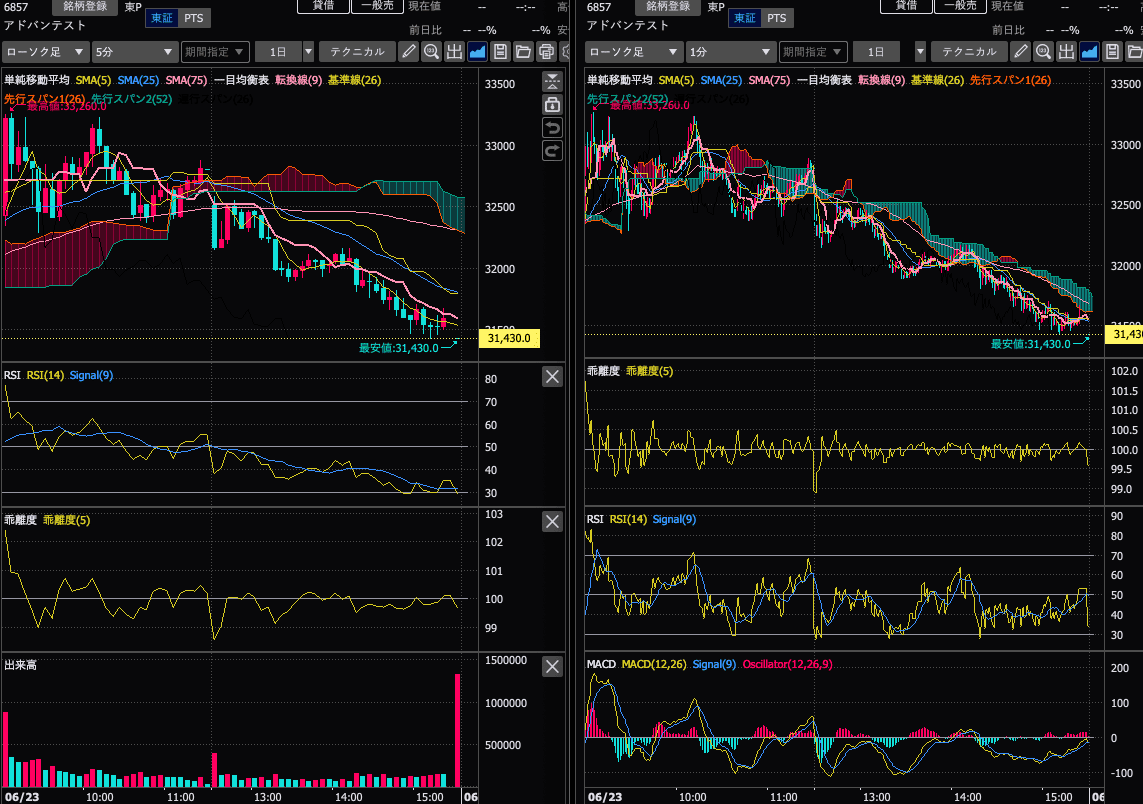Click the undo arrow on left chart
The height and width of the screenshot is (804, 1143).
[553, 128]
